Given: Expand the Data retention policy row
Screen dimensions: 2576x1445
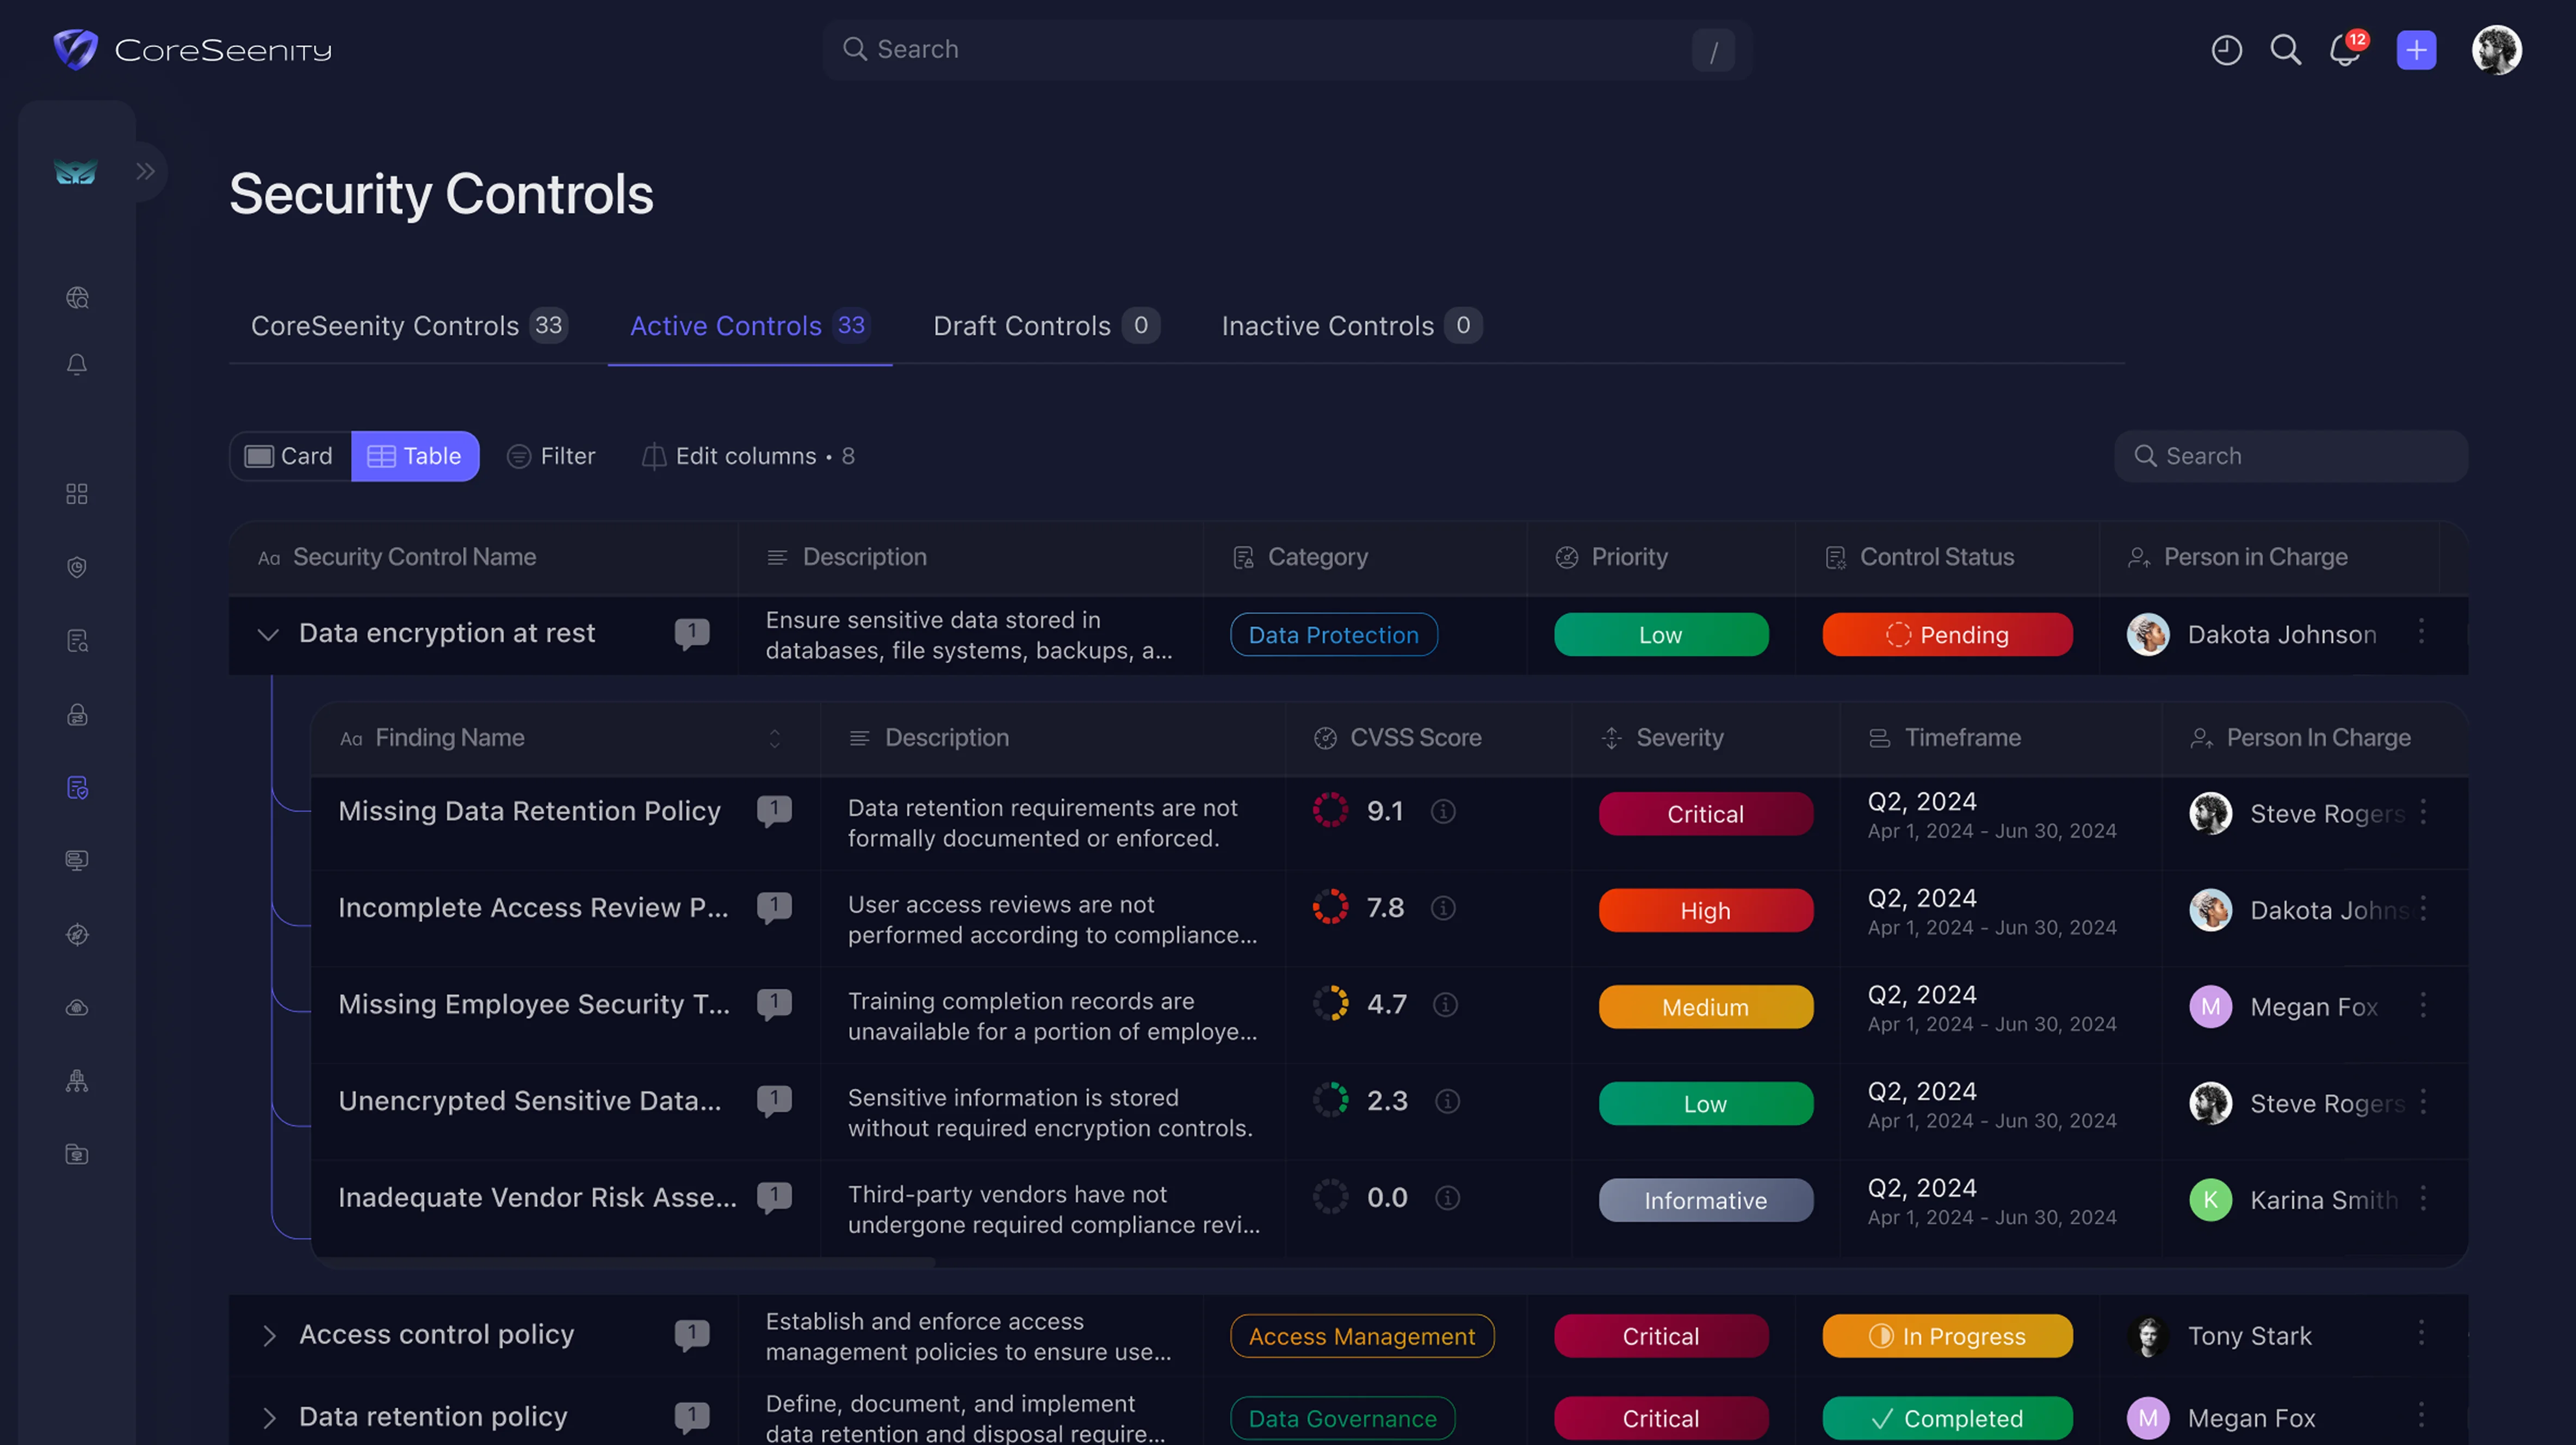Looking at the screenshot, I should 268,1418.
